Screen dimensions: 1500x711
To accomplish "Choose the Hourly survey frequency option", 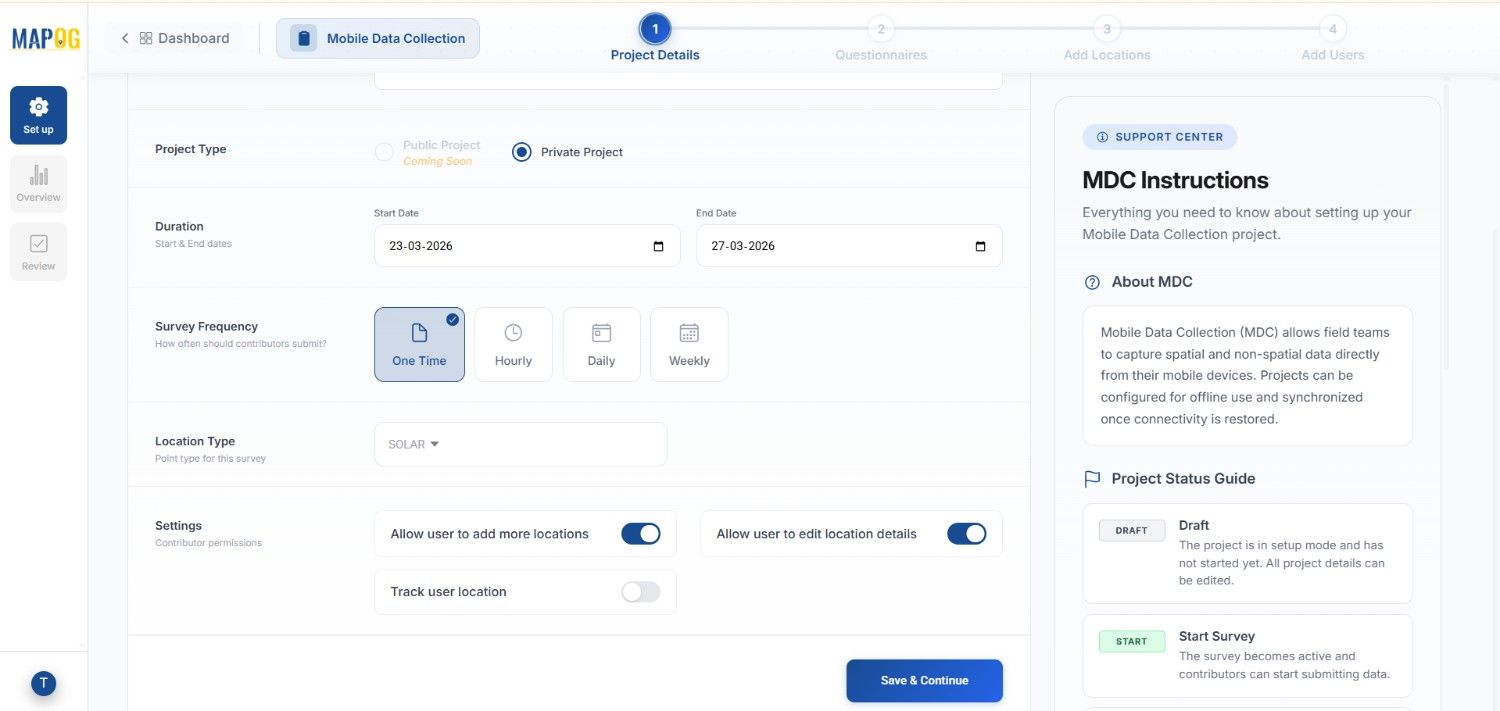I will pyautogui.click(x=513, y=344).
